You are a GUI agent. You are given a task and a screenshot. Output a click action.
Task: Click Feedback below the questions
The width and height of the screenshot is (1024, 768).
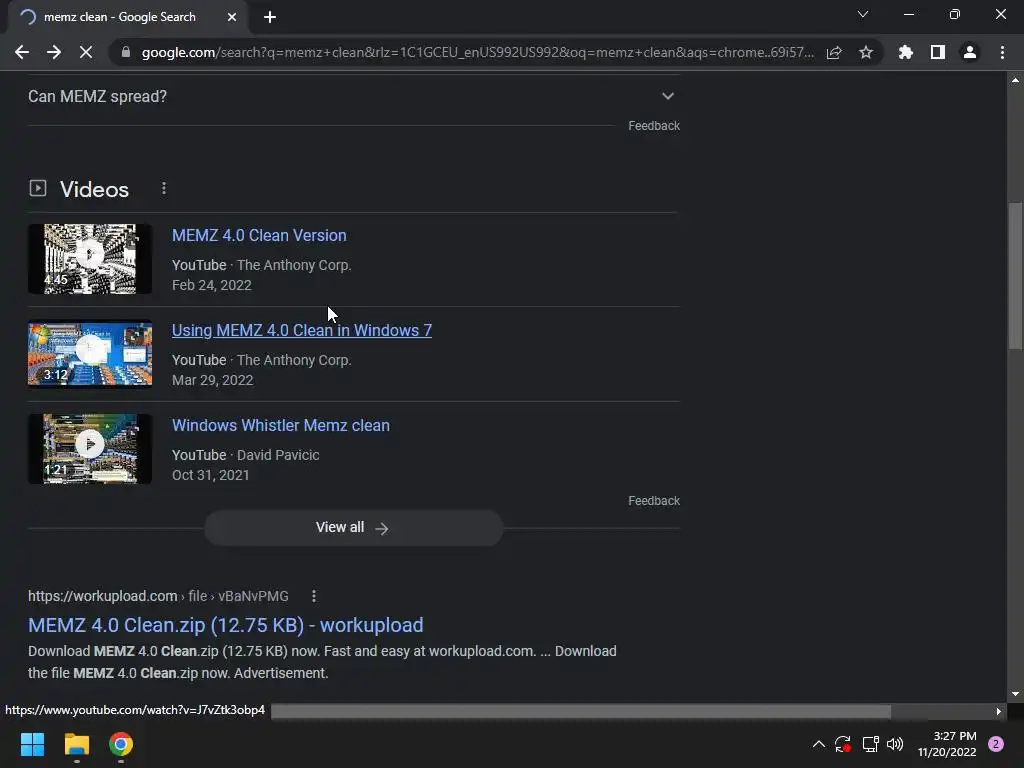click(654, 125)
